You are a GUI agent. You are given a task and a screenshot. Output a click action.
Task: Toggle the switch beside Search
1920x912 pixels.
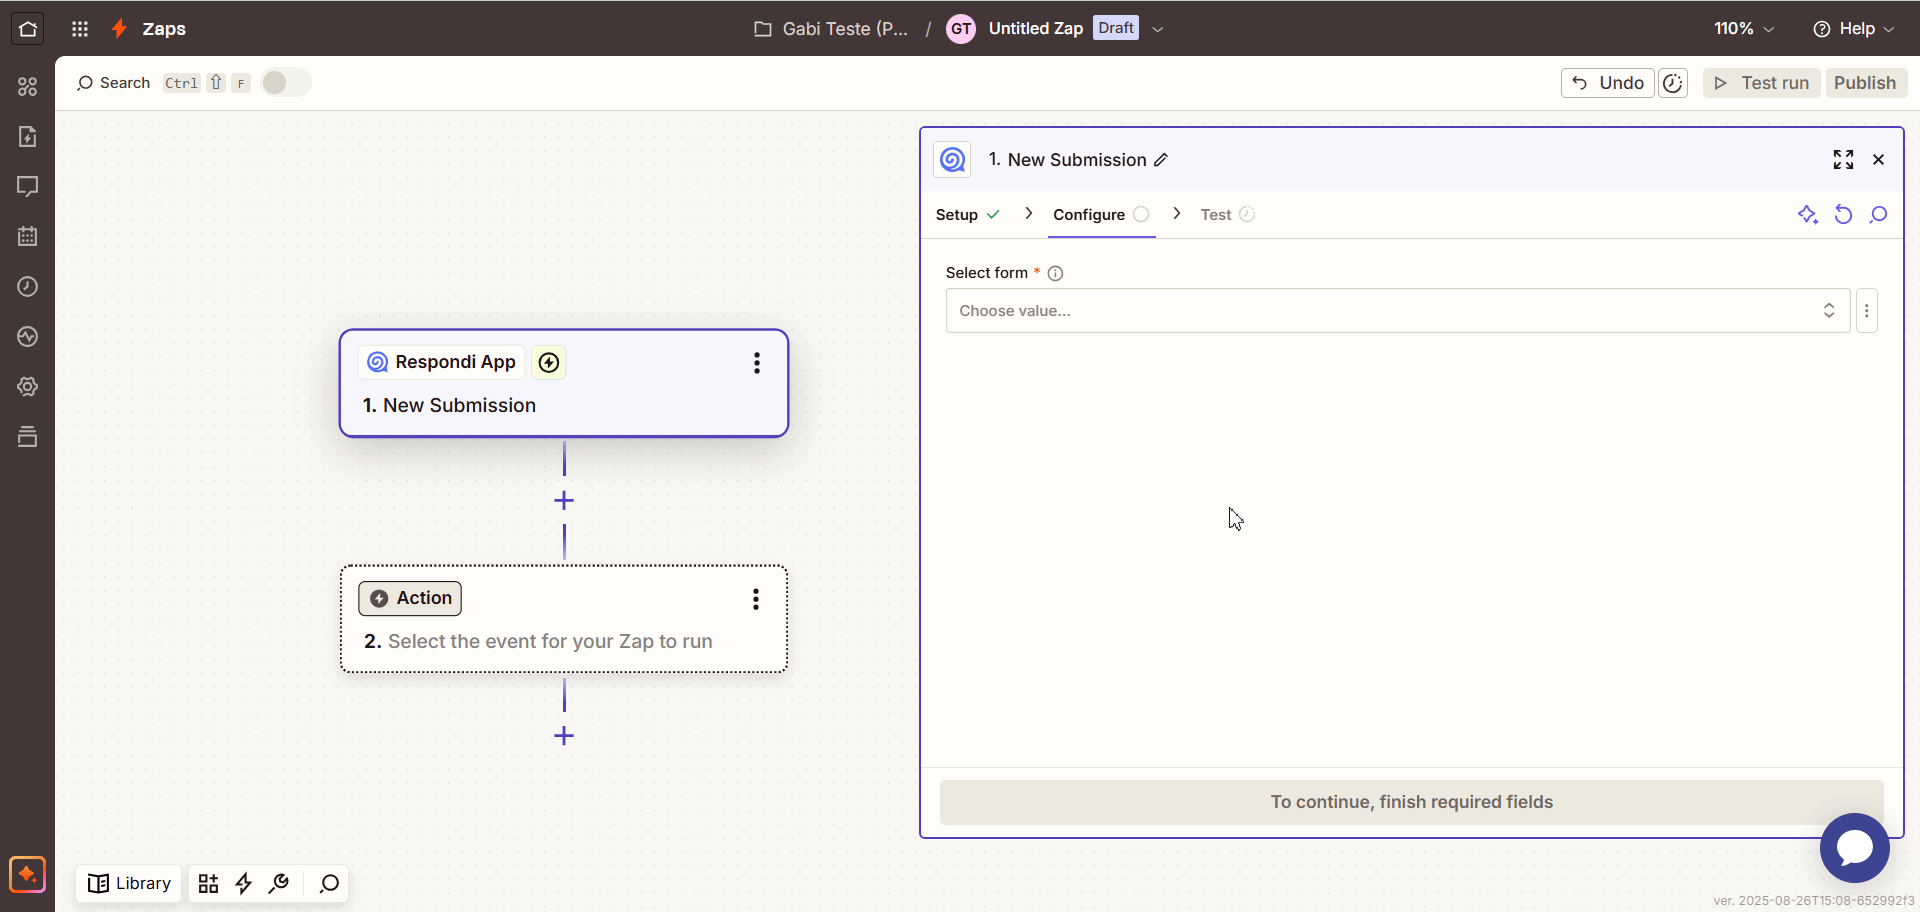[286, 82]
